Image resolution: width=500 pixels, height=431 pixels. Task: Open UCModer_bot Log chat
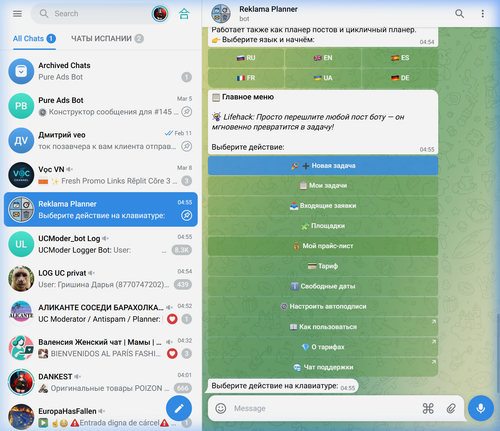pyautogui.click(x=101, y=244)
